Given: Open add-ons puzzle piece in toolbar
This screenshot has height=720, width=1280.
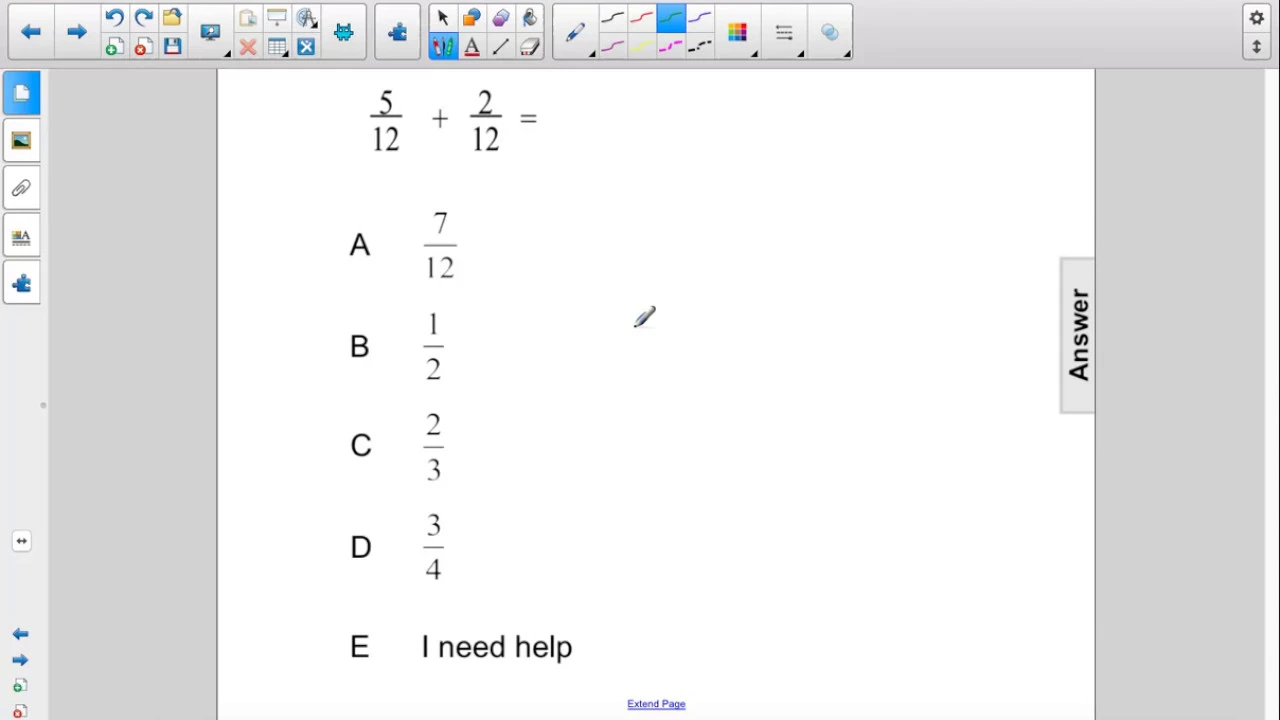Looking at the screenshot, I should pyautogui.click(x=397, y=32).
